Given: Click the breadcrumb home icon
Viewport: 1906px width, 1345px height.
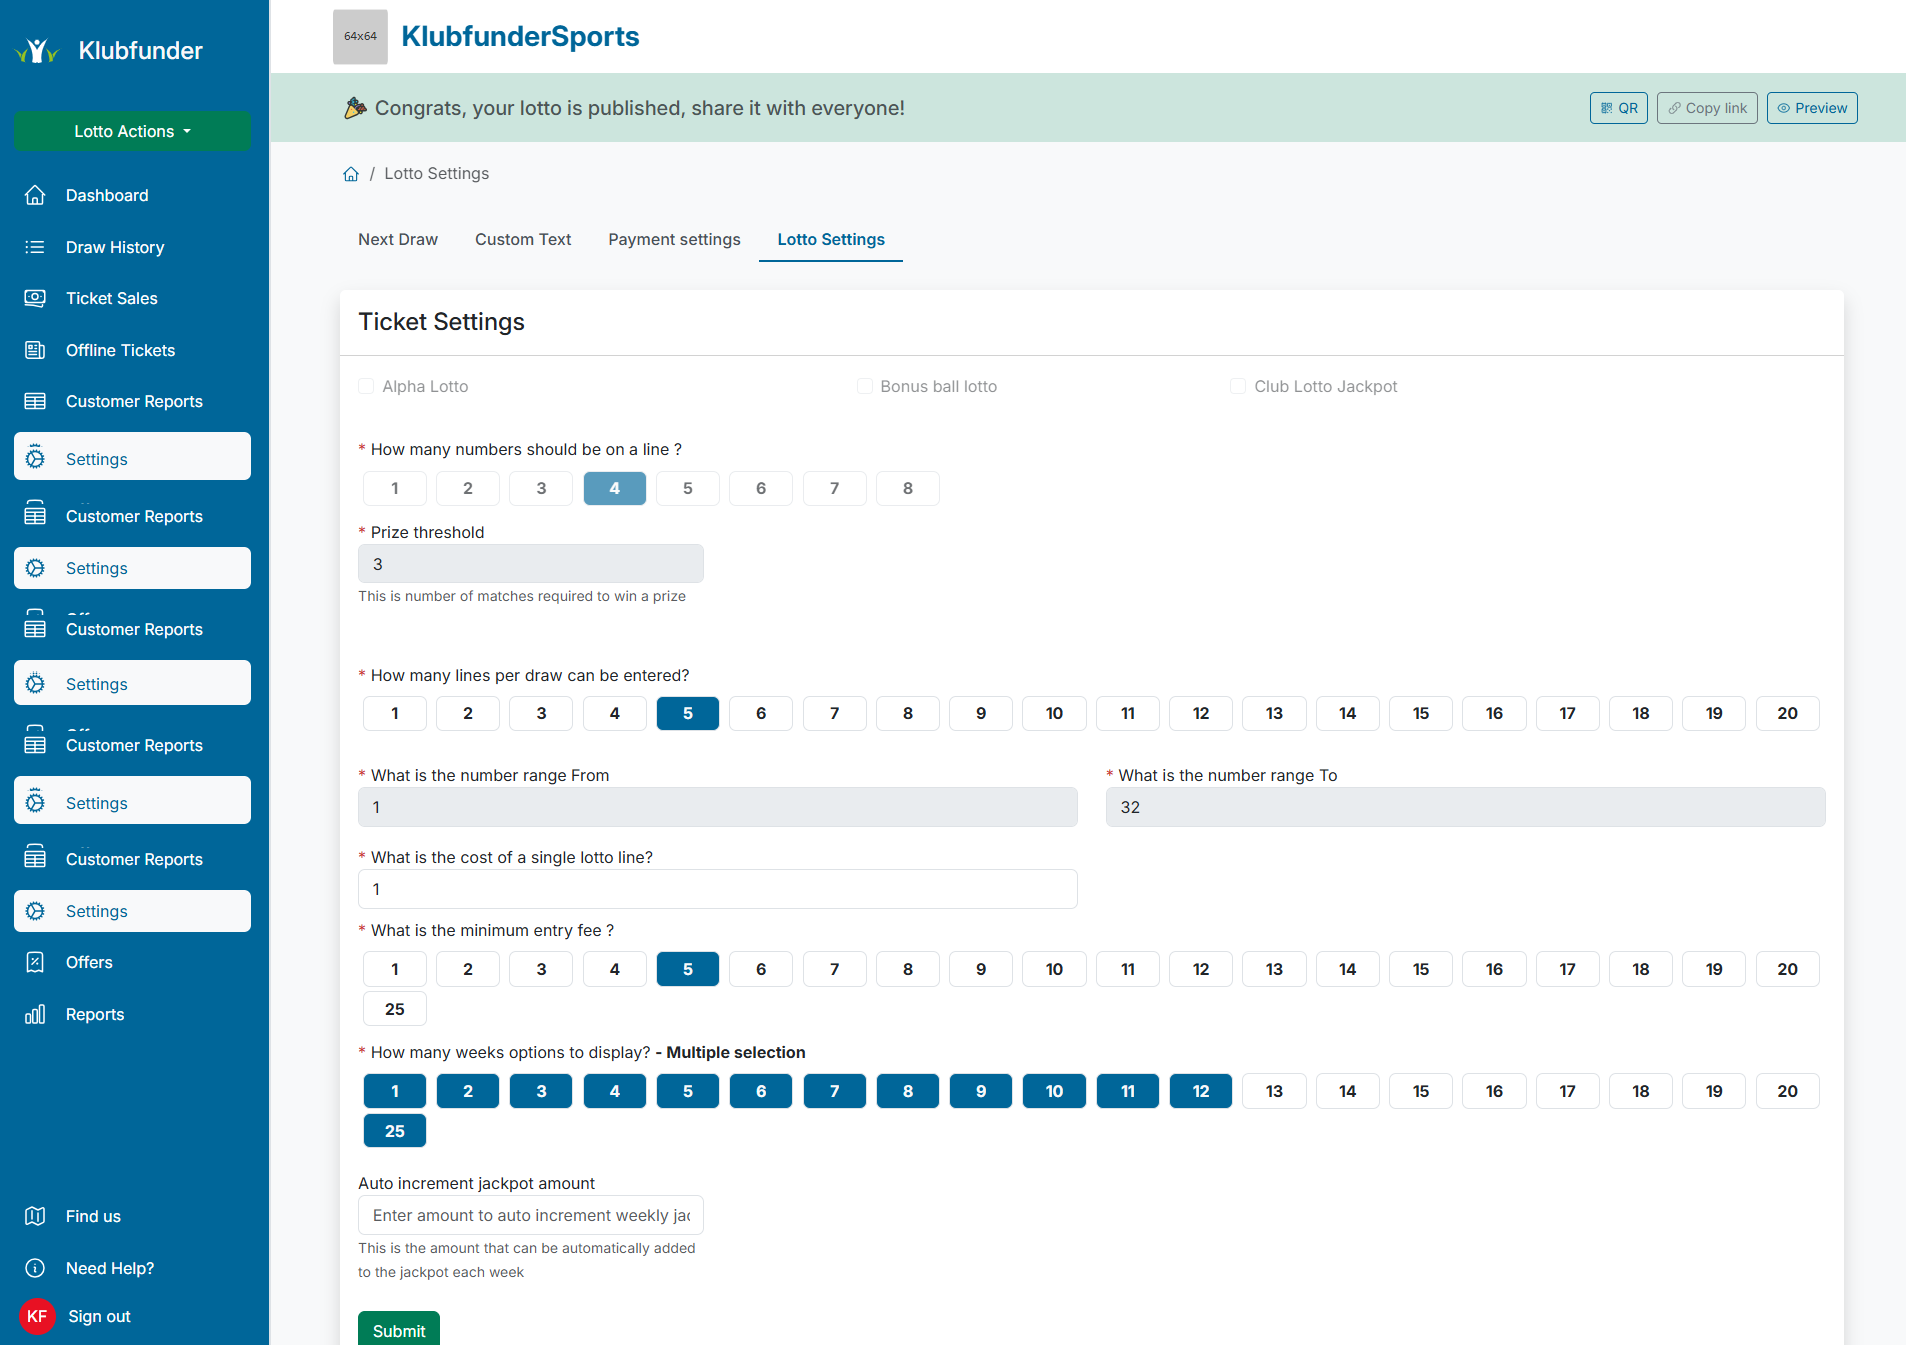Looking at the screenshot, I should point(351,174).
